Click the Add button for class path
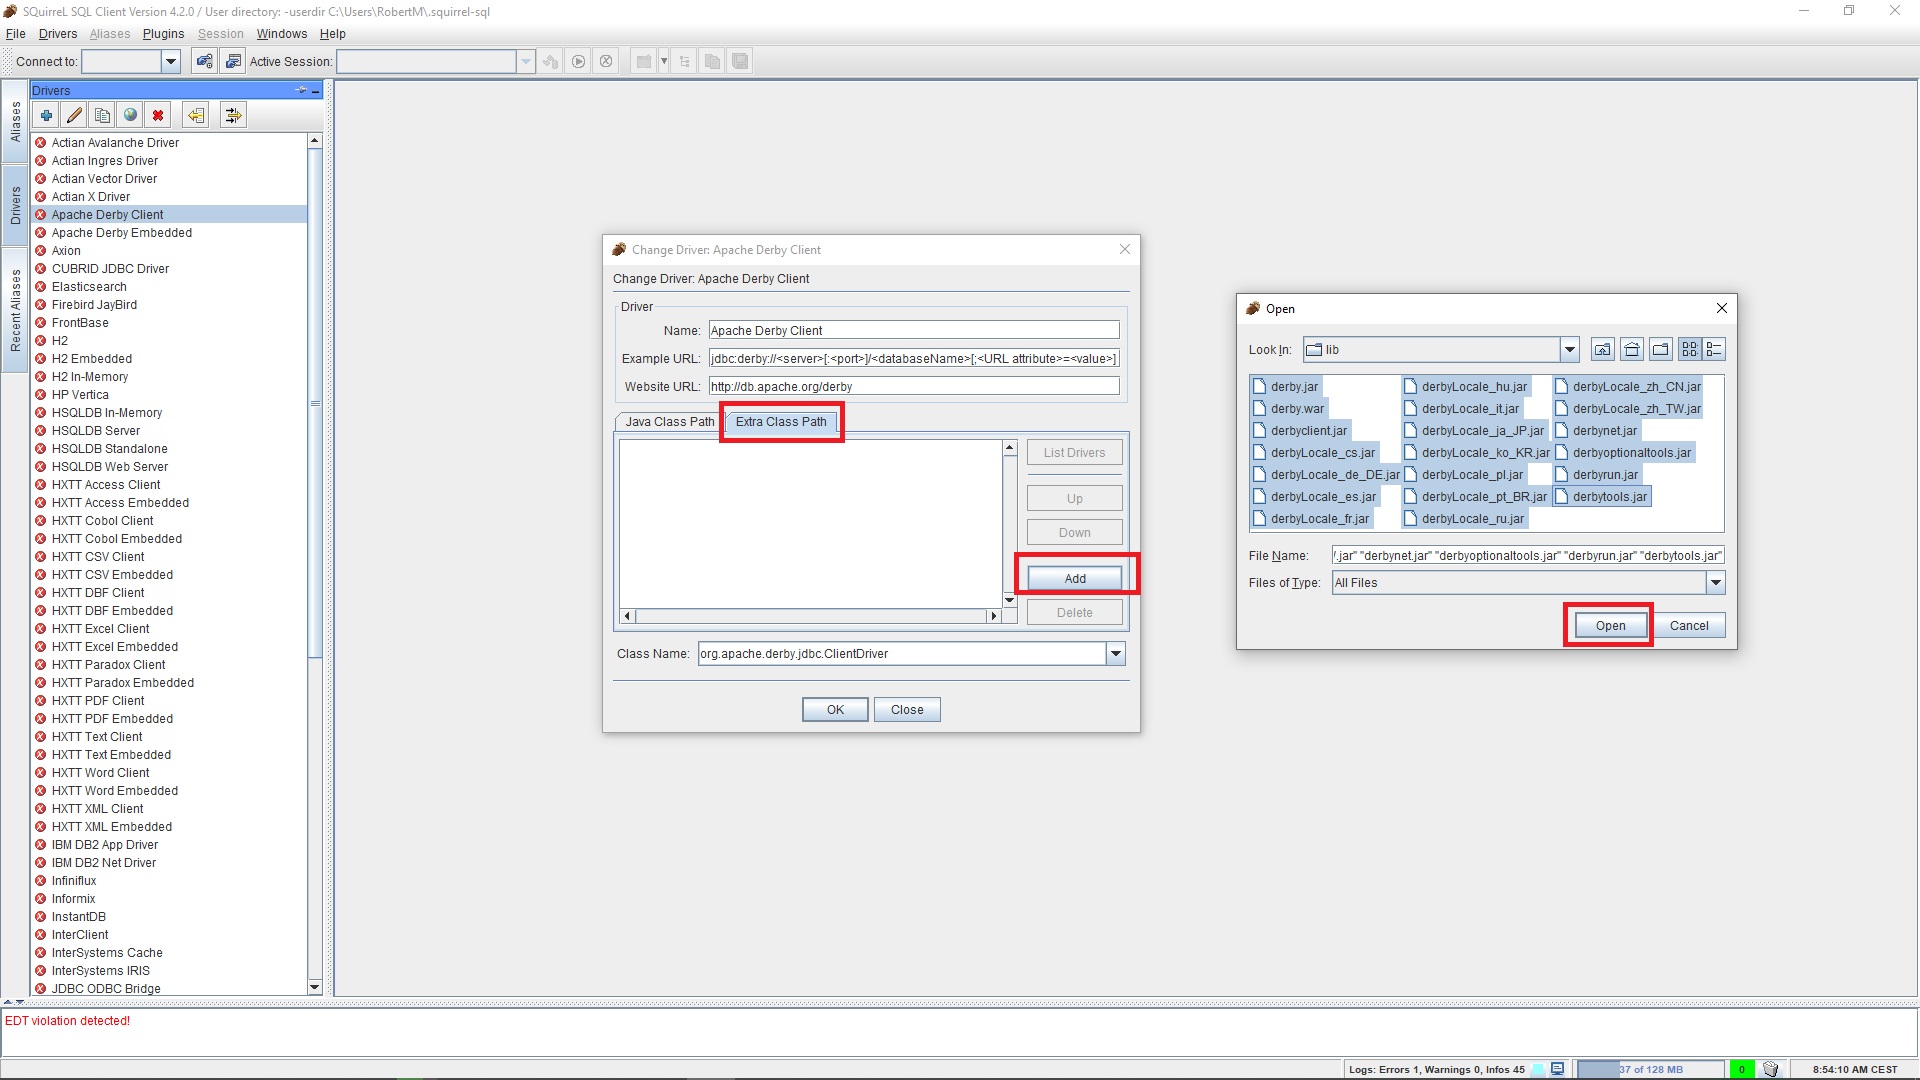 coord(1075,579)
